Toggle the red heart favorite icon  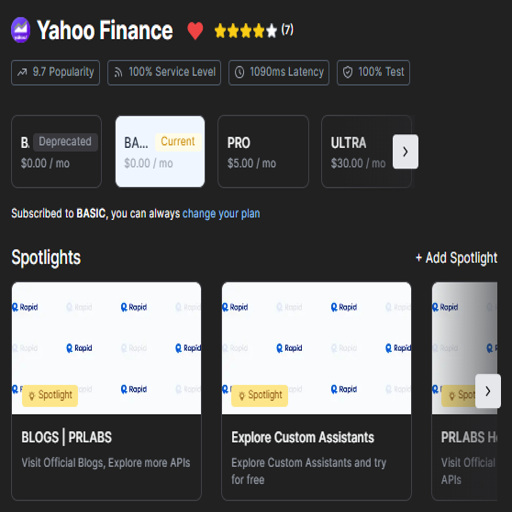195,31
